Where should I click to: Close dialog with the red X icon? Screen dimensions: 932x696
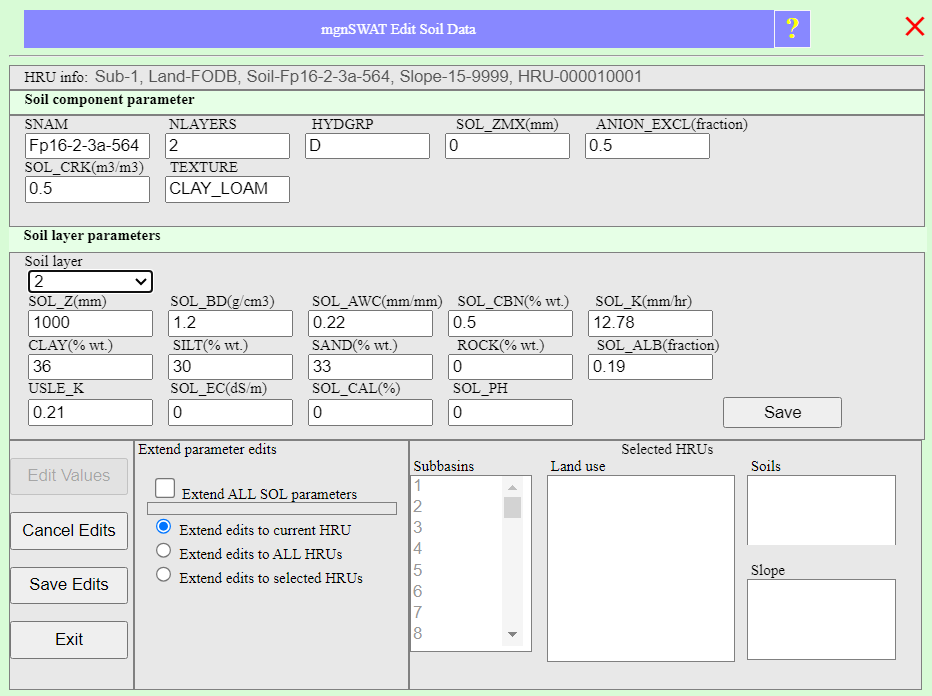coord(914,27)
